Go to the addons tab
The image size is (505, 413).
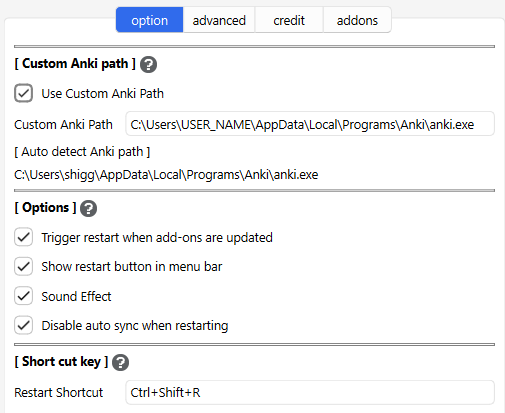point(357,20)
